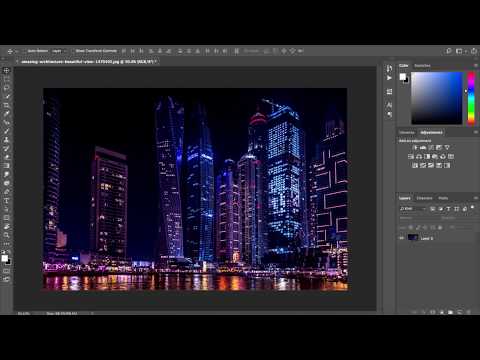Select the Brush tool
Viewport: 480px width, 360px height.
(6, 131)
